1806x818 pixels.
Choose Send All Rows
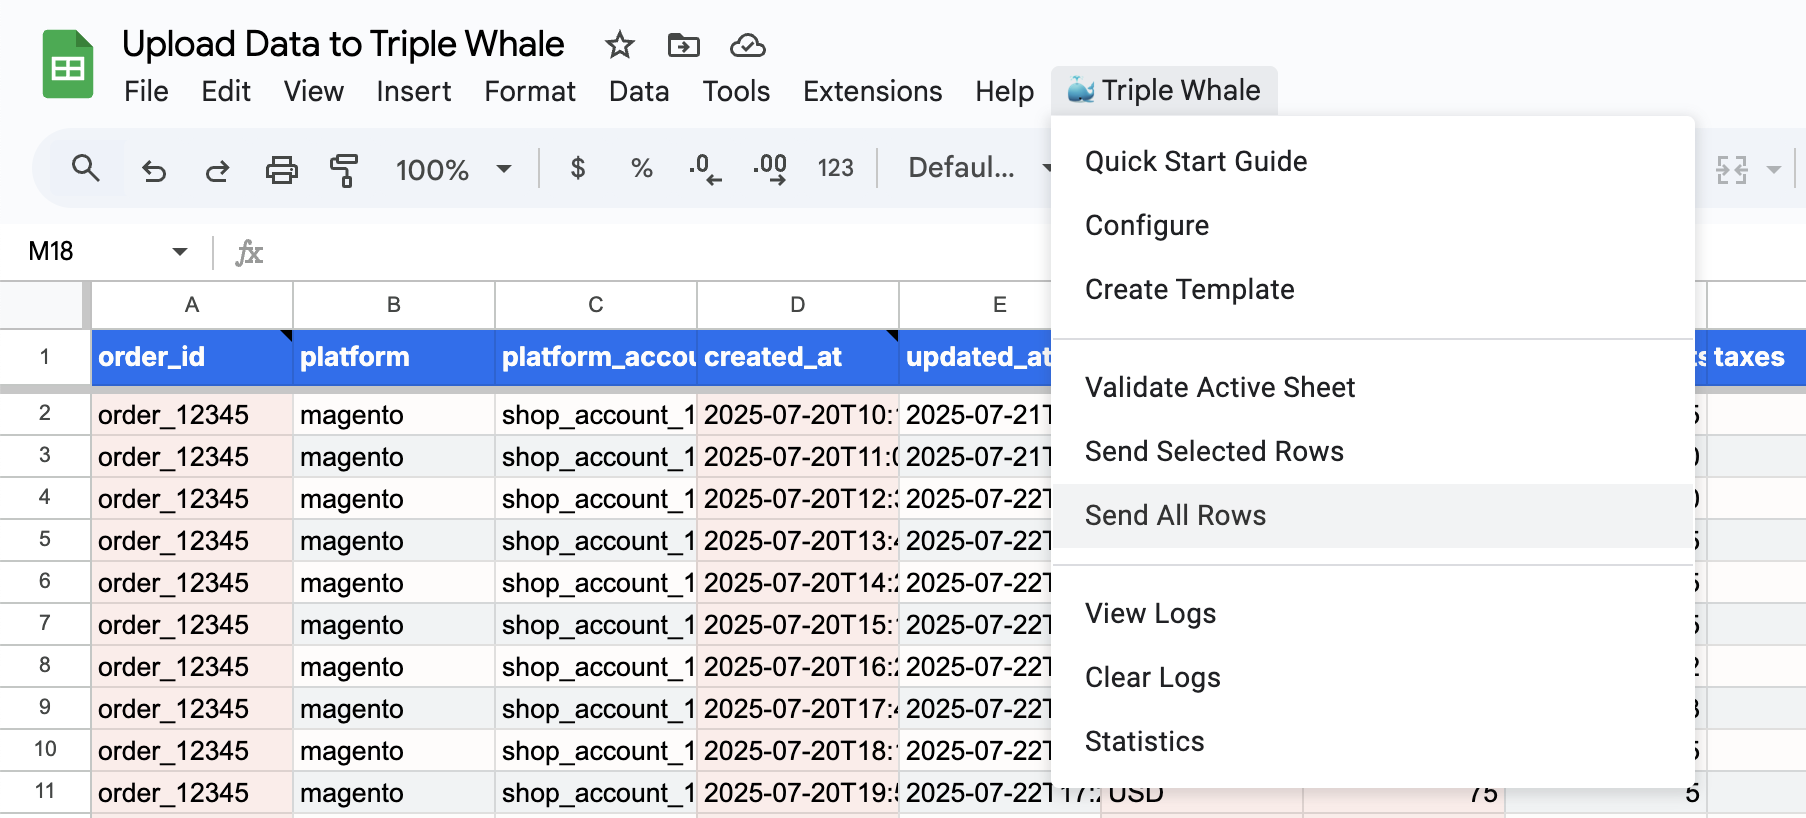click(1373, 516)
